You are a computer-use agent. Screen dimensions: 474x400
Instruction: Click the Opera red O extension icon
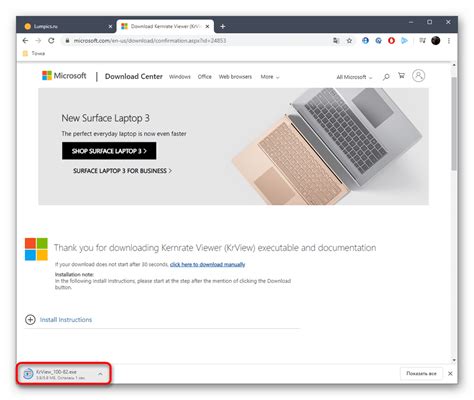point(391,41)
